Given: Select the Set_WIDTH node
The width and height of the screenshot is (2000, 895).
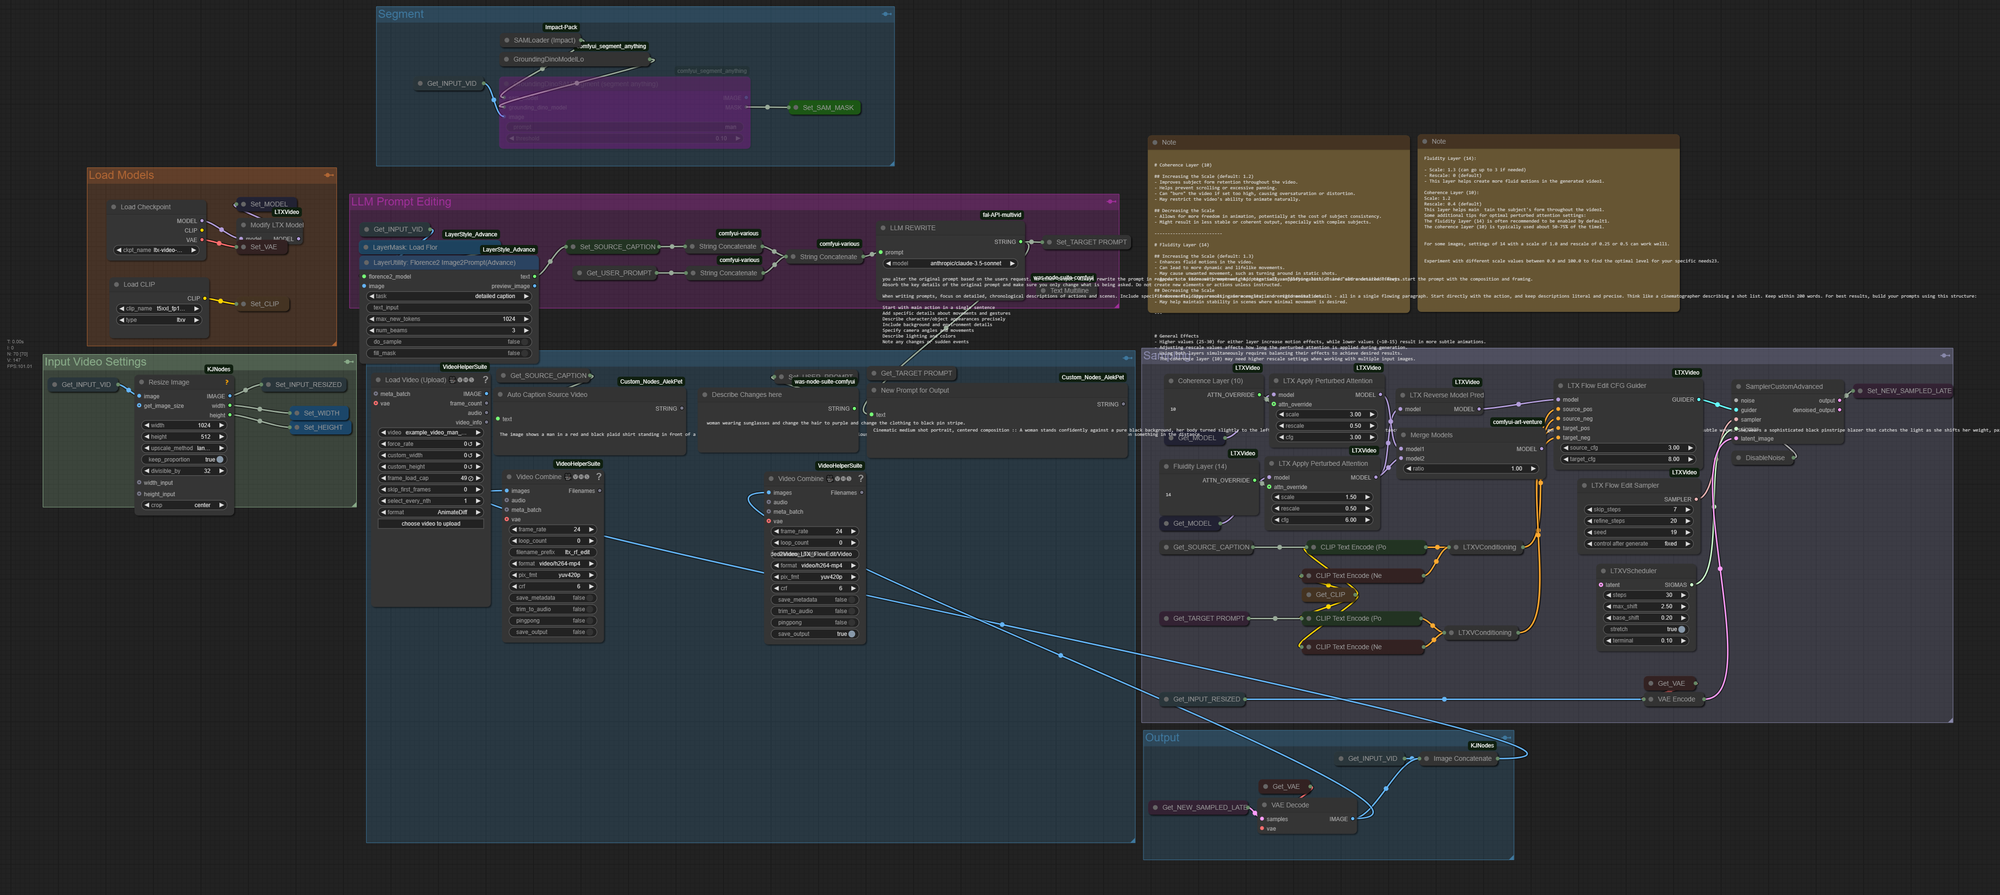Looking at the screenshot, I should pyautogui.click(x=320, y=413).
